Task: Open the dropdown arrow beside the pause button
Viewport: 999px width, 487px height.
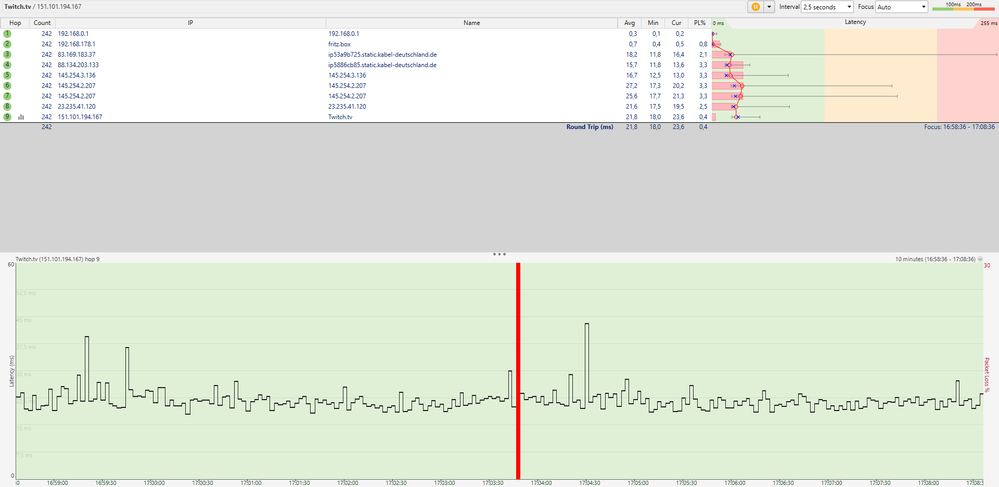Action: [768, 6]
